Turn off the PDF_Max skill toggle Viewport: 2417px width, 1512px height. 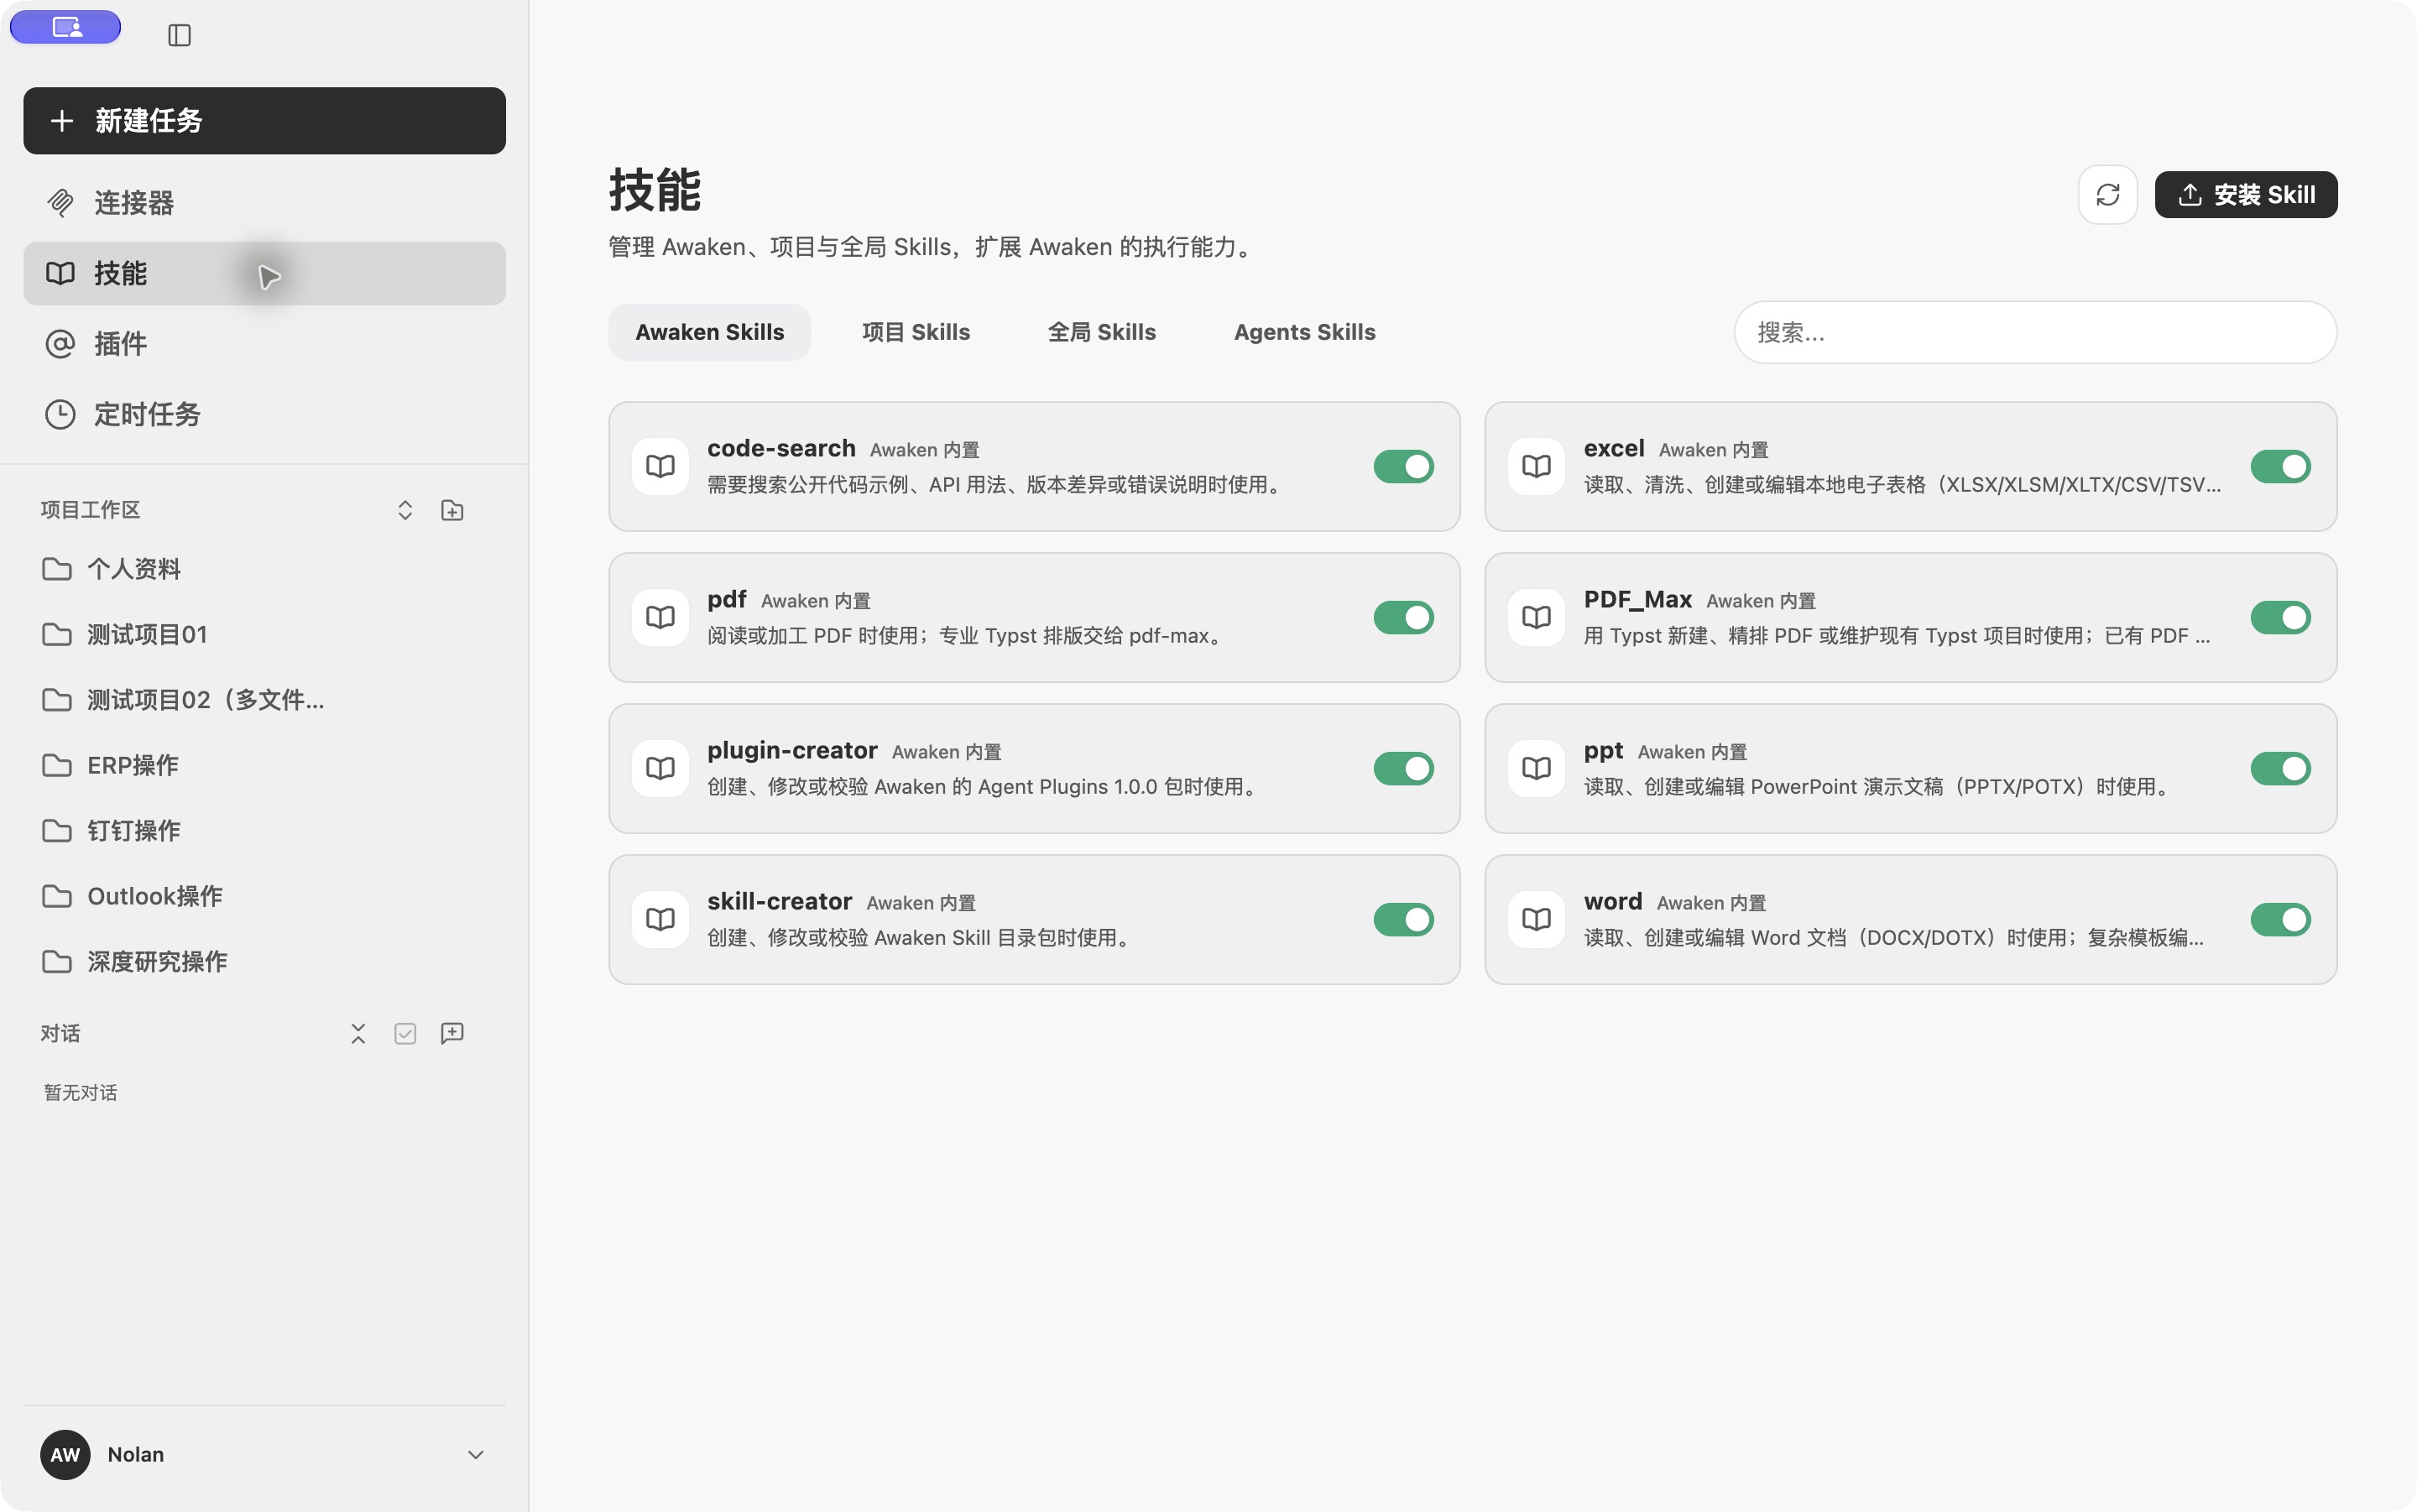click(x=2280, y=617)
